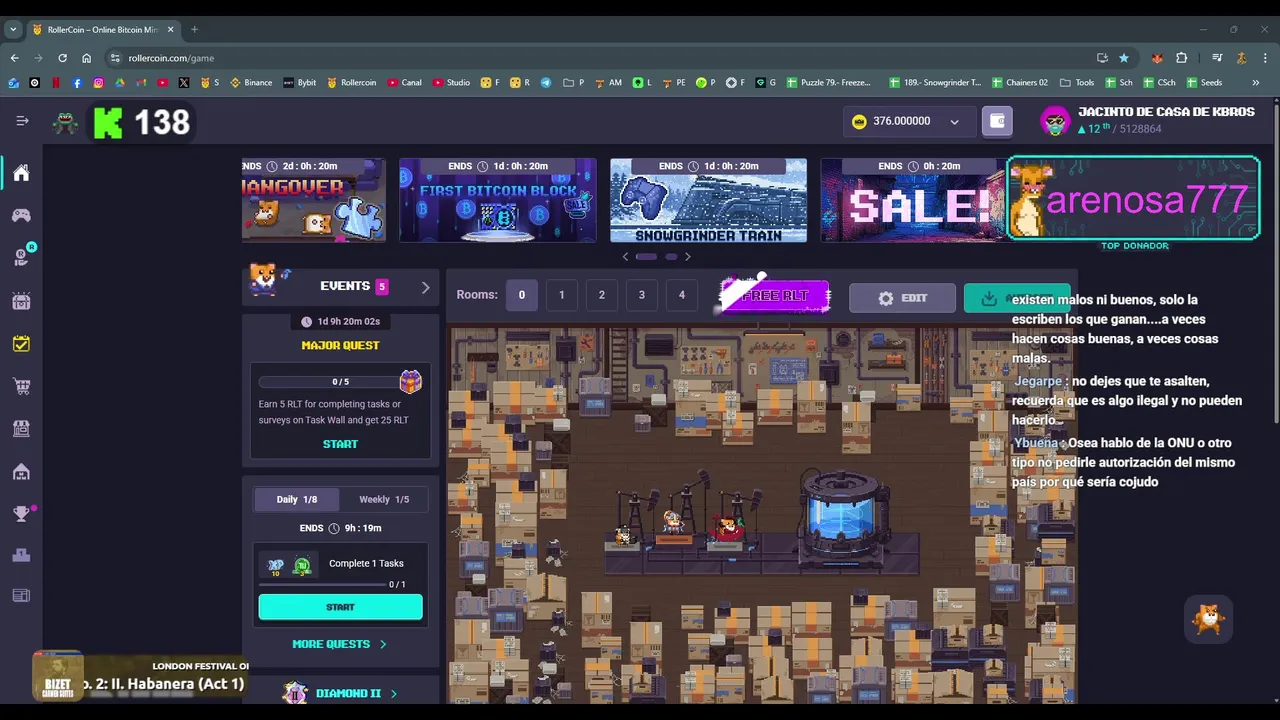1280x720 pixels.
Task: Open the trophy rank sidebar icon
Action: (x=21, y=514)
